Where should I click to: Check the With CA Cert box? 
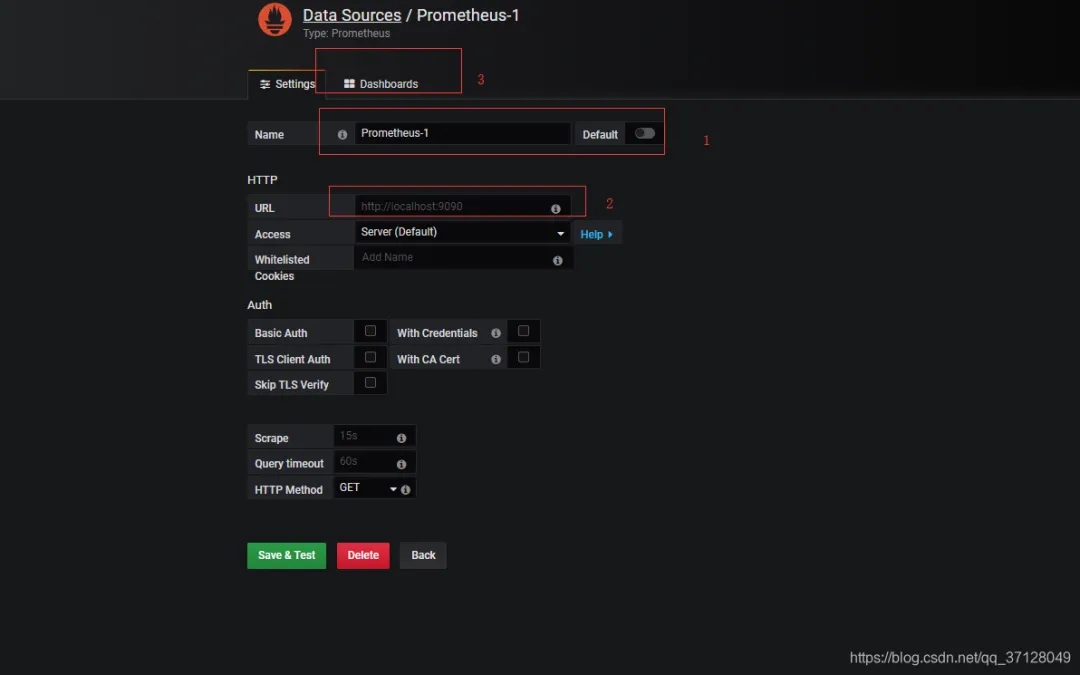point(523,357)
